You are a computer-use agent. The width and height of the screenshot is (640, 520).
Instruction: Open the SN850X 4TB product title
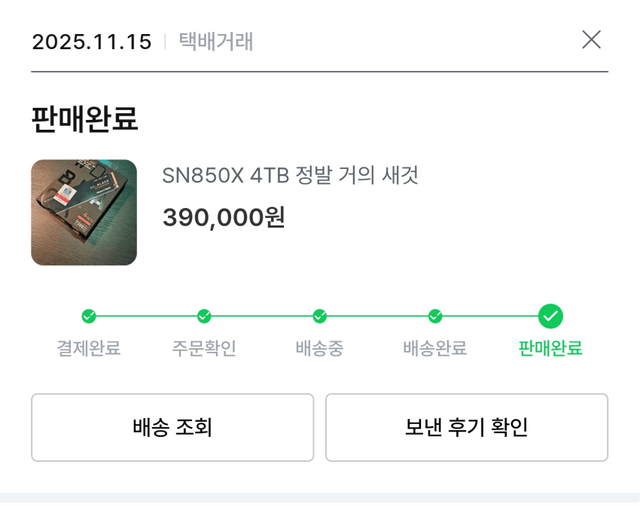[x=290, y=176]
